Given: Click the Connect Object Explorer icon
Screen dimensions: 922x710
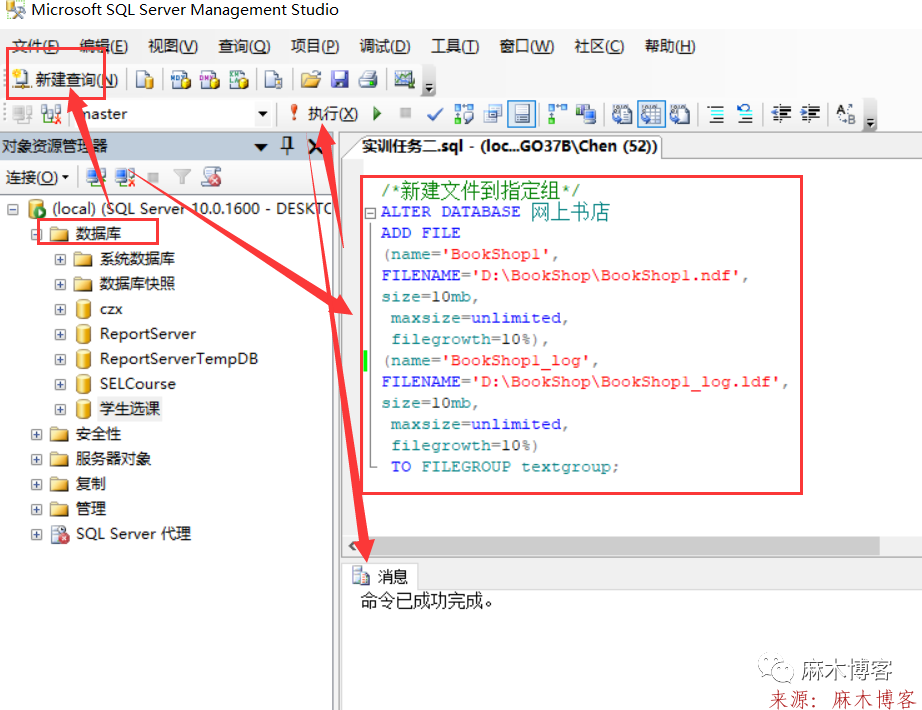Looking at the screenshot, I should pos(95,176).
